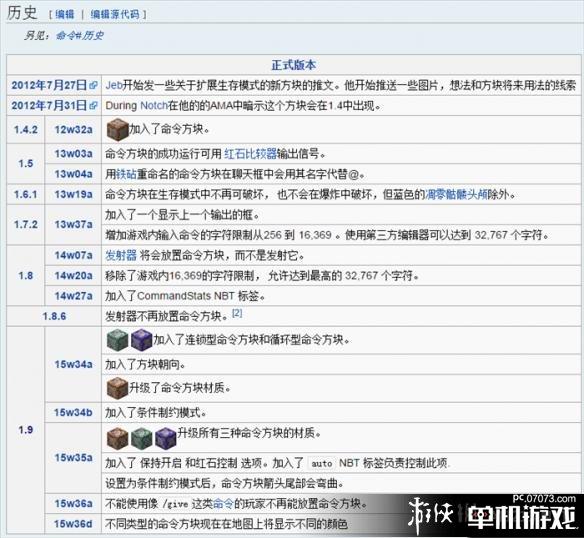This screenshot has height=538, width=584.
Task: Click the 凋零骷髅头颅 link
Action: pos(456,194)
